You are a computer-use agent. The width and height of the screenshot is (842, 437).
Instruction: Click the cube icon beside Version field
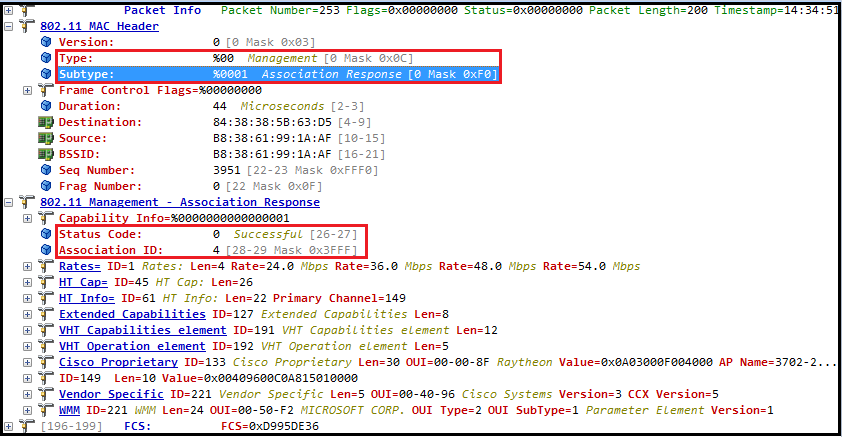46,42
